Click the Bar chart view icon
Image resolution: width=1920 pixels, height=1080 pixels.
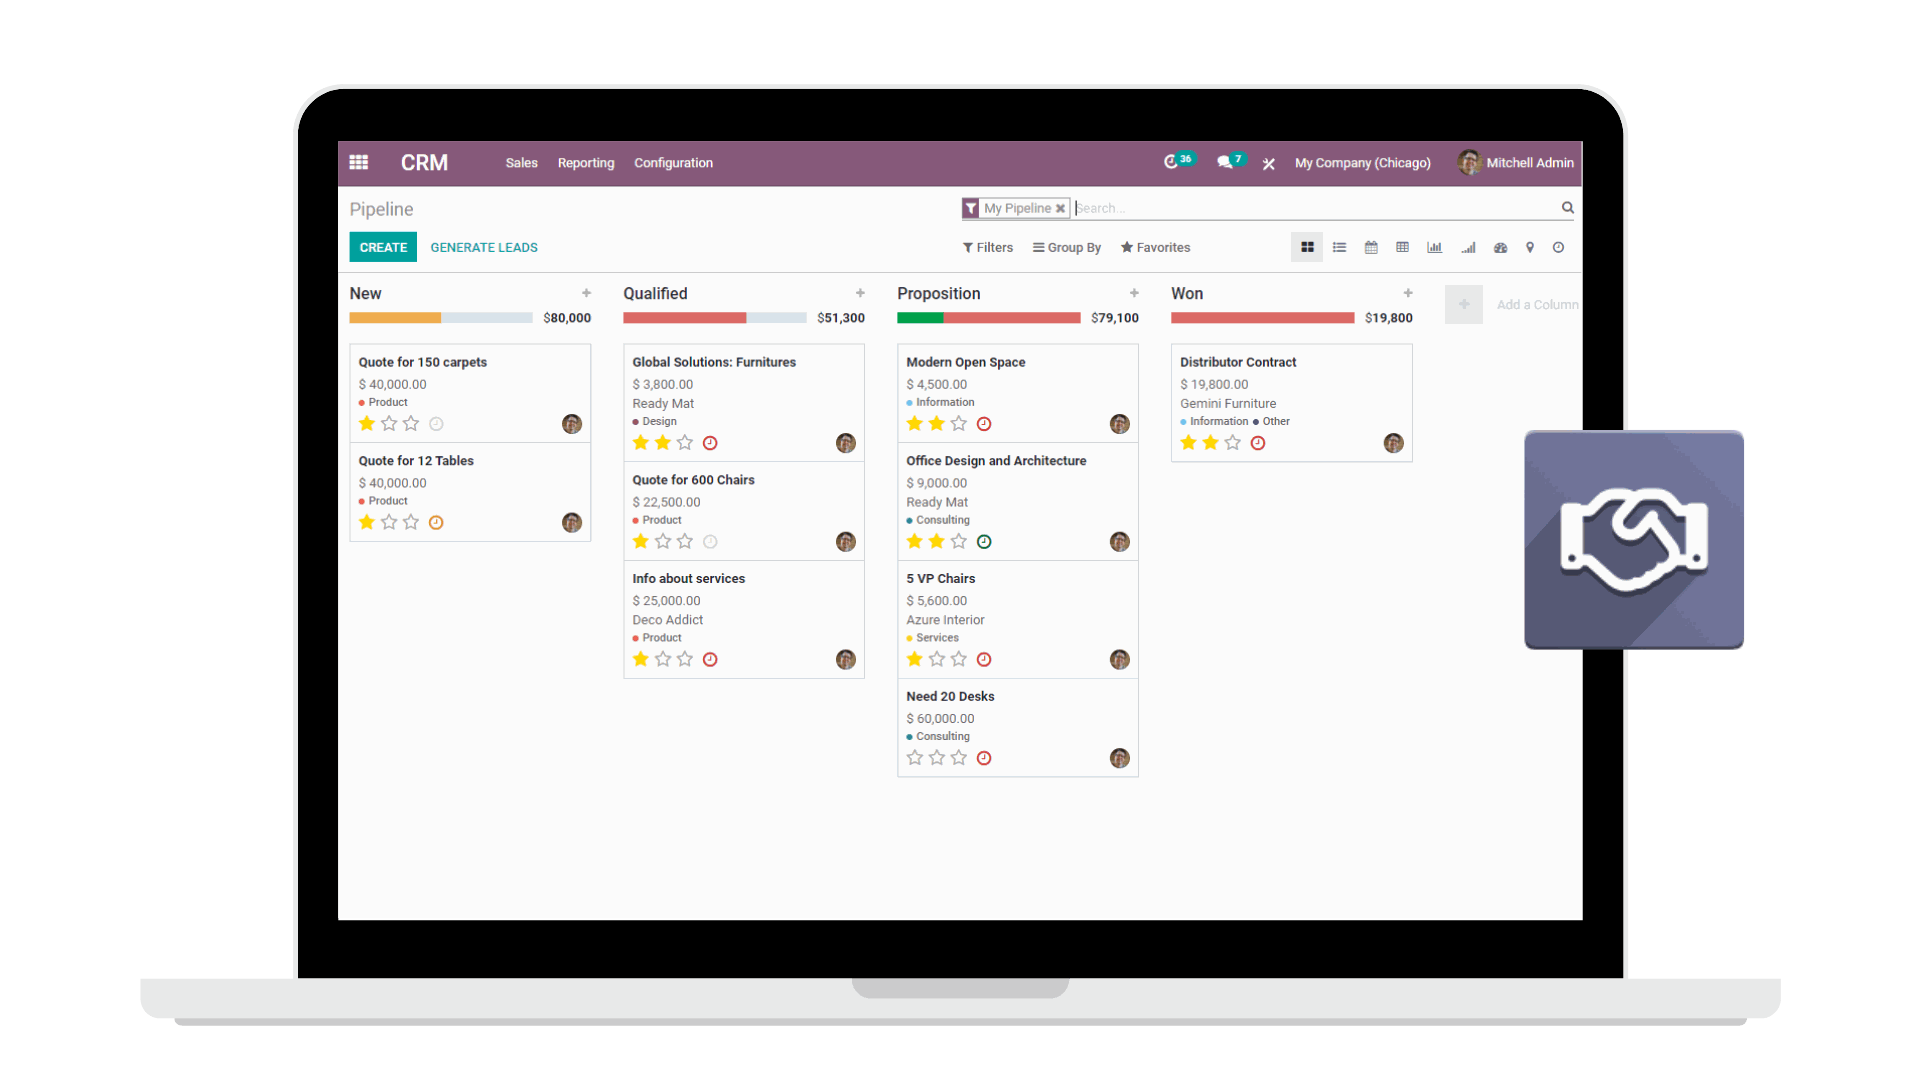coord(1436,247)
